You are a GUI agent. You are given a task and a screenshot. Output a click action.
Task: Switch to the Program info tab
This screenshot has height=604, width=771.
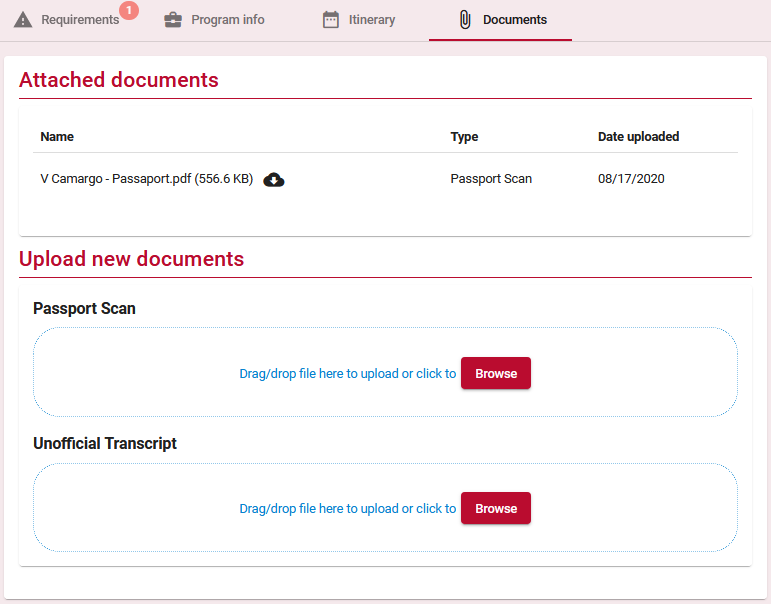point(214,20)
